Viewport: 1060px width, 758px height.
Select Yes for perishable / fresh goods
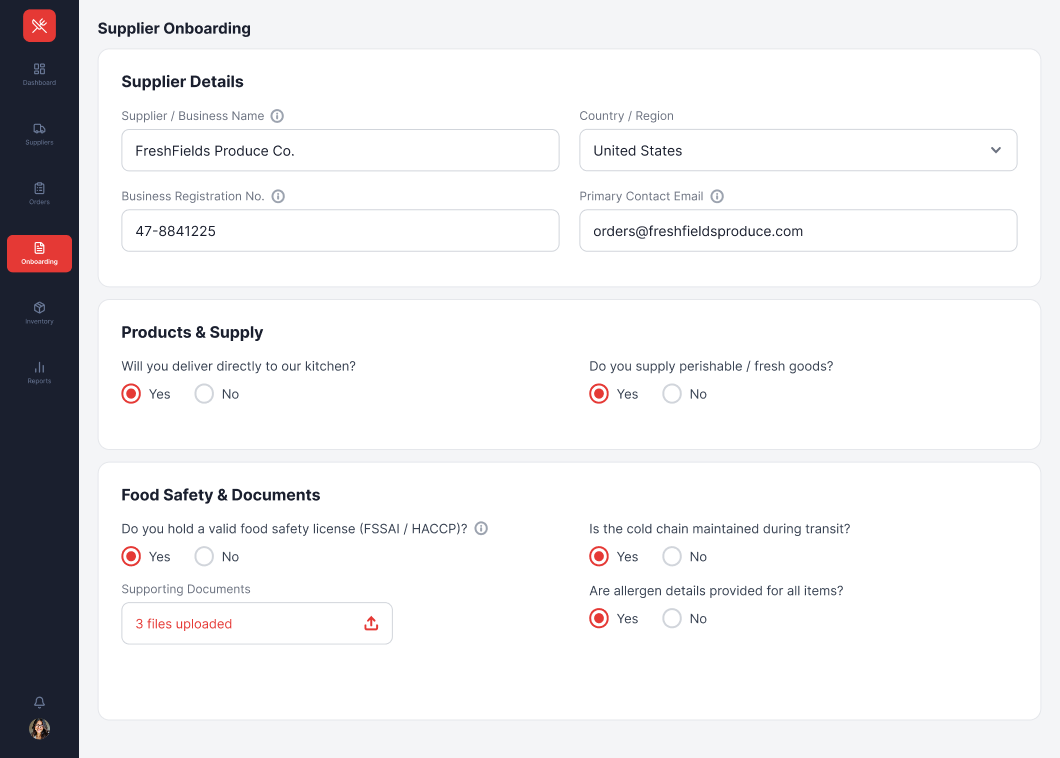pyautogui.click(x=599, y=394)
